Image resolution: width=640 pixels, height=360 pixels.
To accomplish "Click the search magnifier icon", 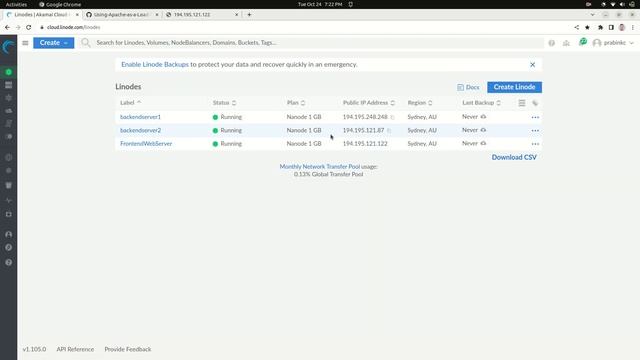I will point(85,42).
